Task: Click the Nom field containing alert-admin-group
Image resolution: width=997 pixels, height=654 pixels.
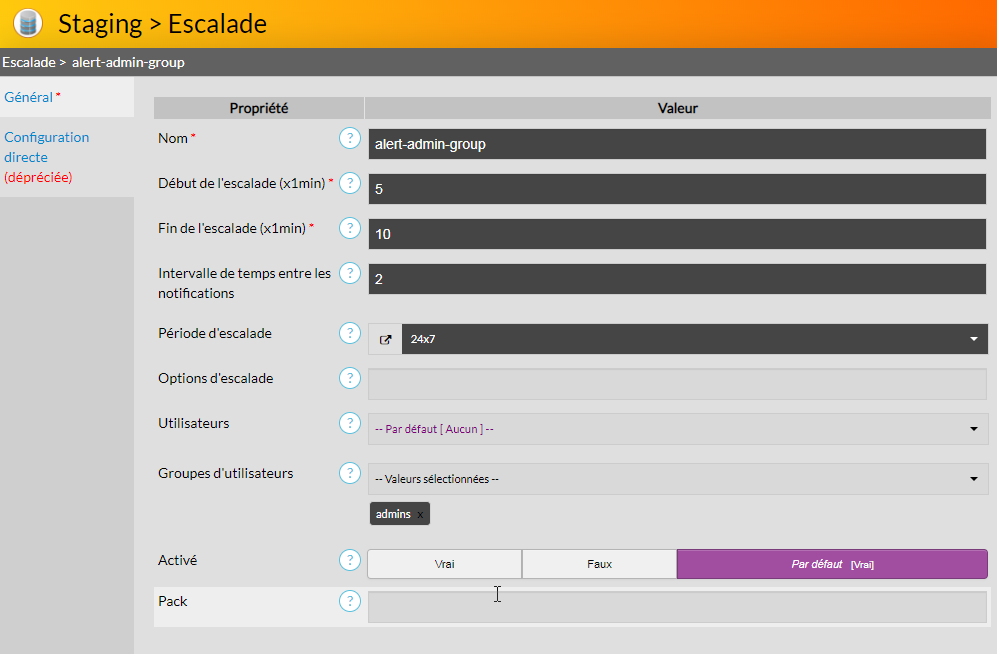Action: 676,144
